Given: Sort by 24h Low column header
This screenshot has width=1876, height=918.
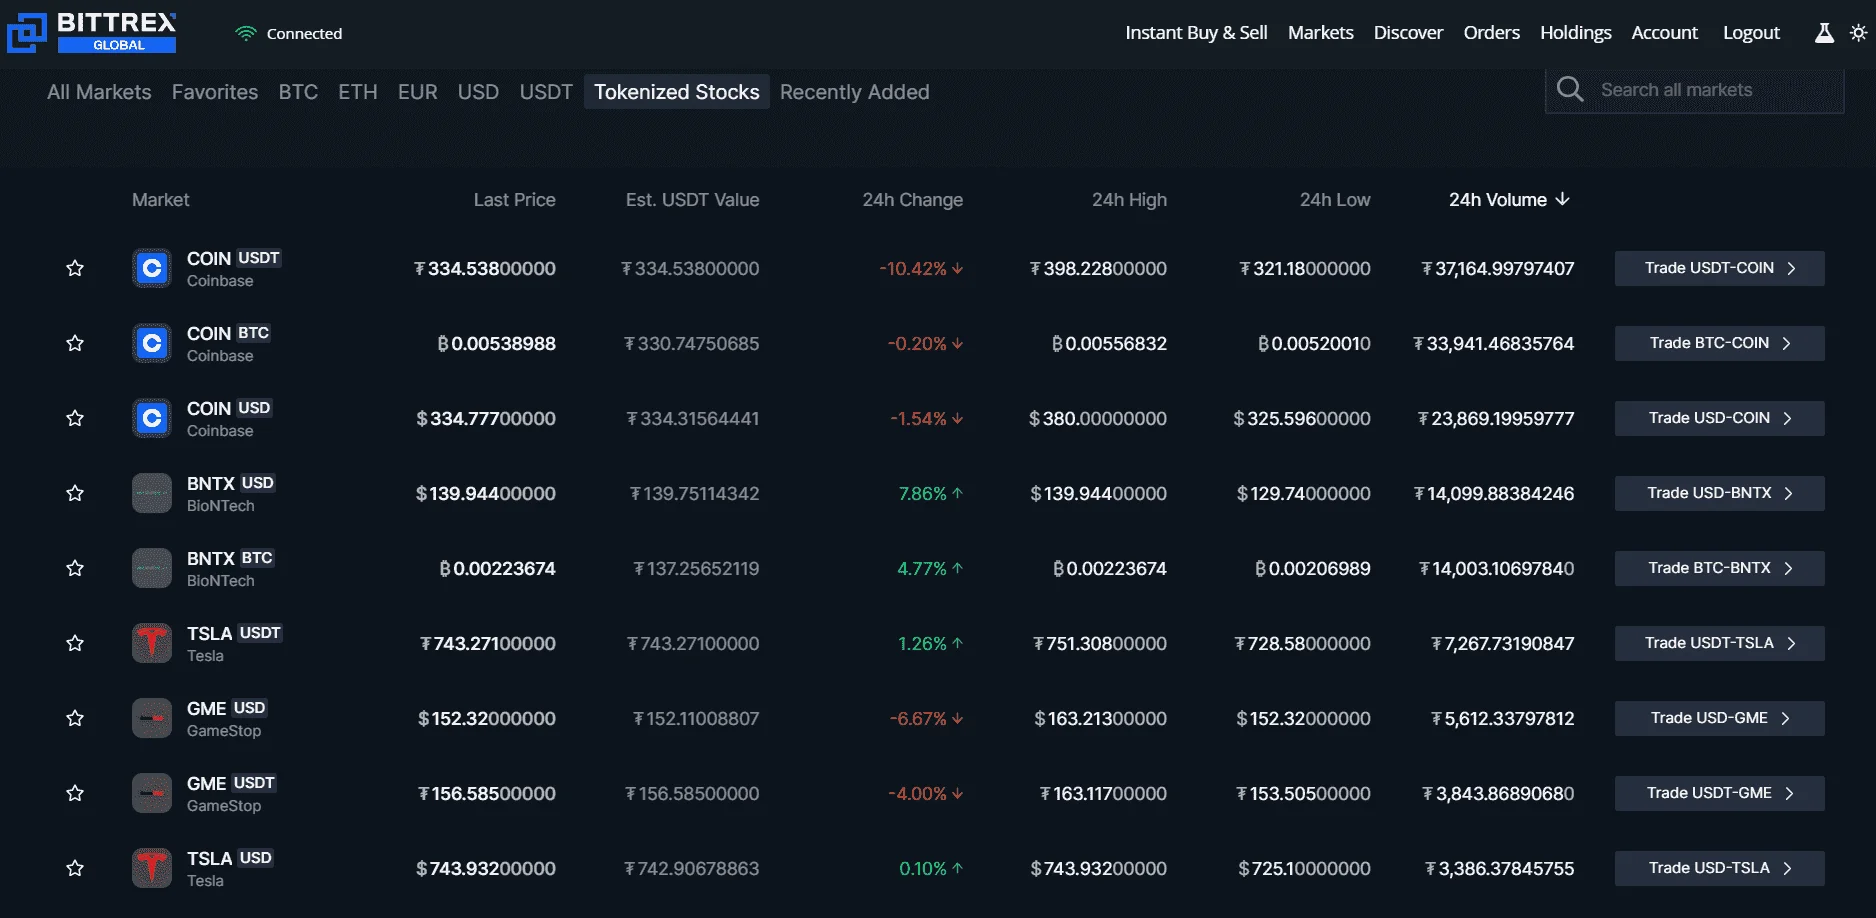Looking at the screenshot, I should tap(1335, 200).
